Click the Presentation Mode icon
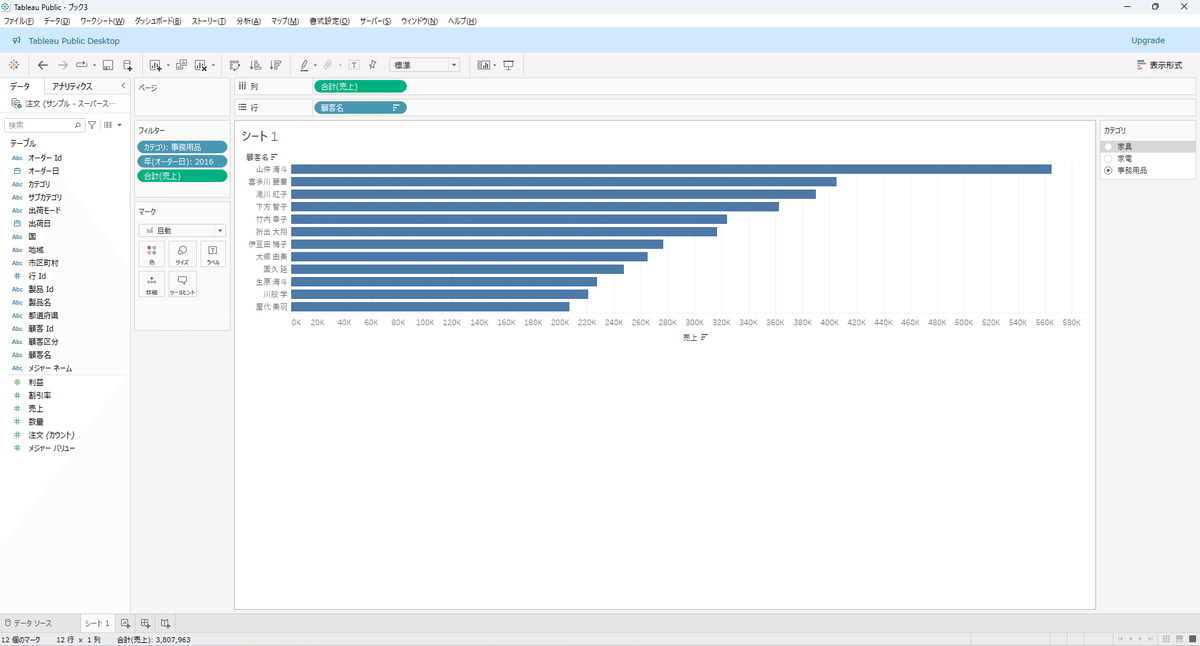1200x646 pixels. [x=509, y=64]
